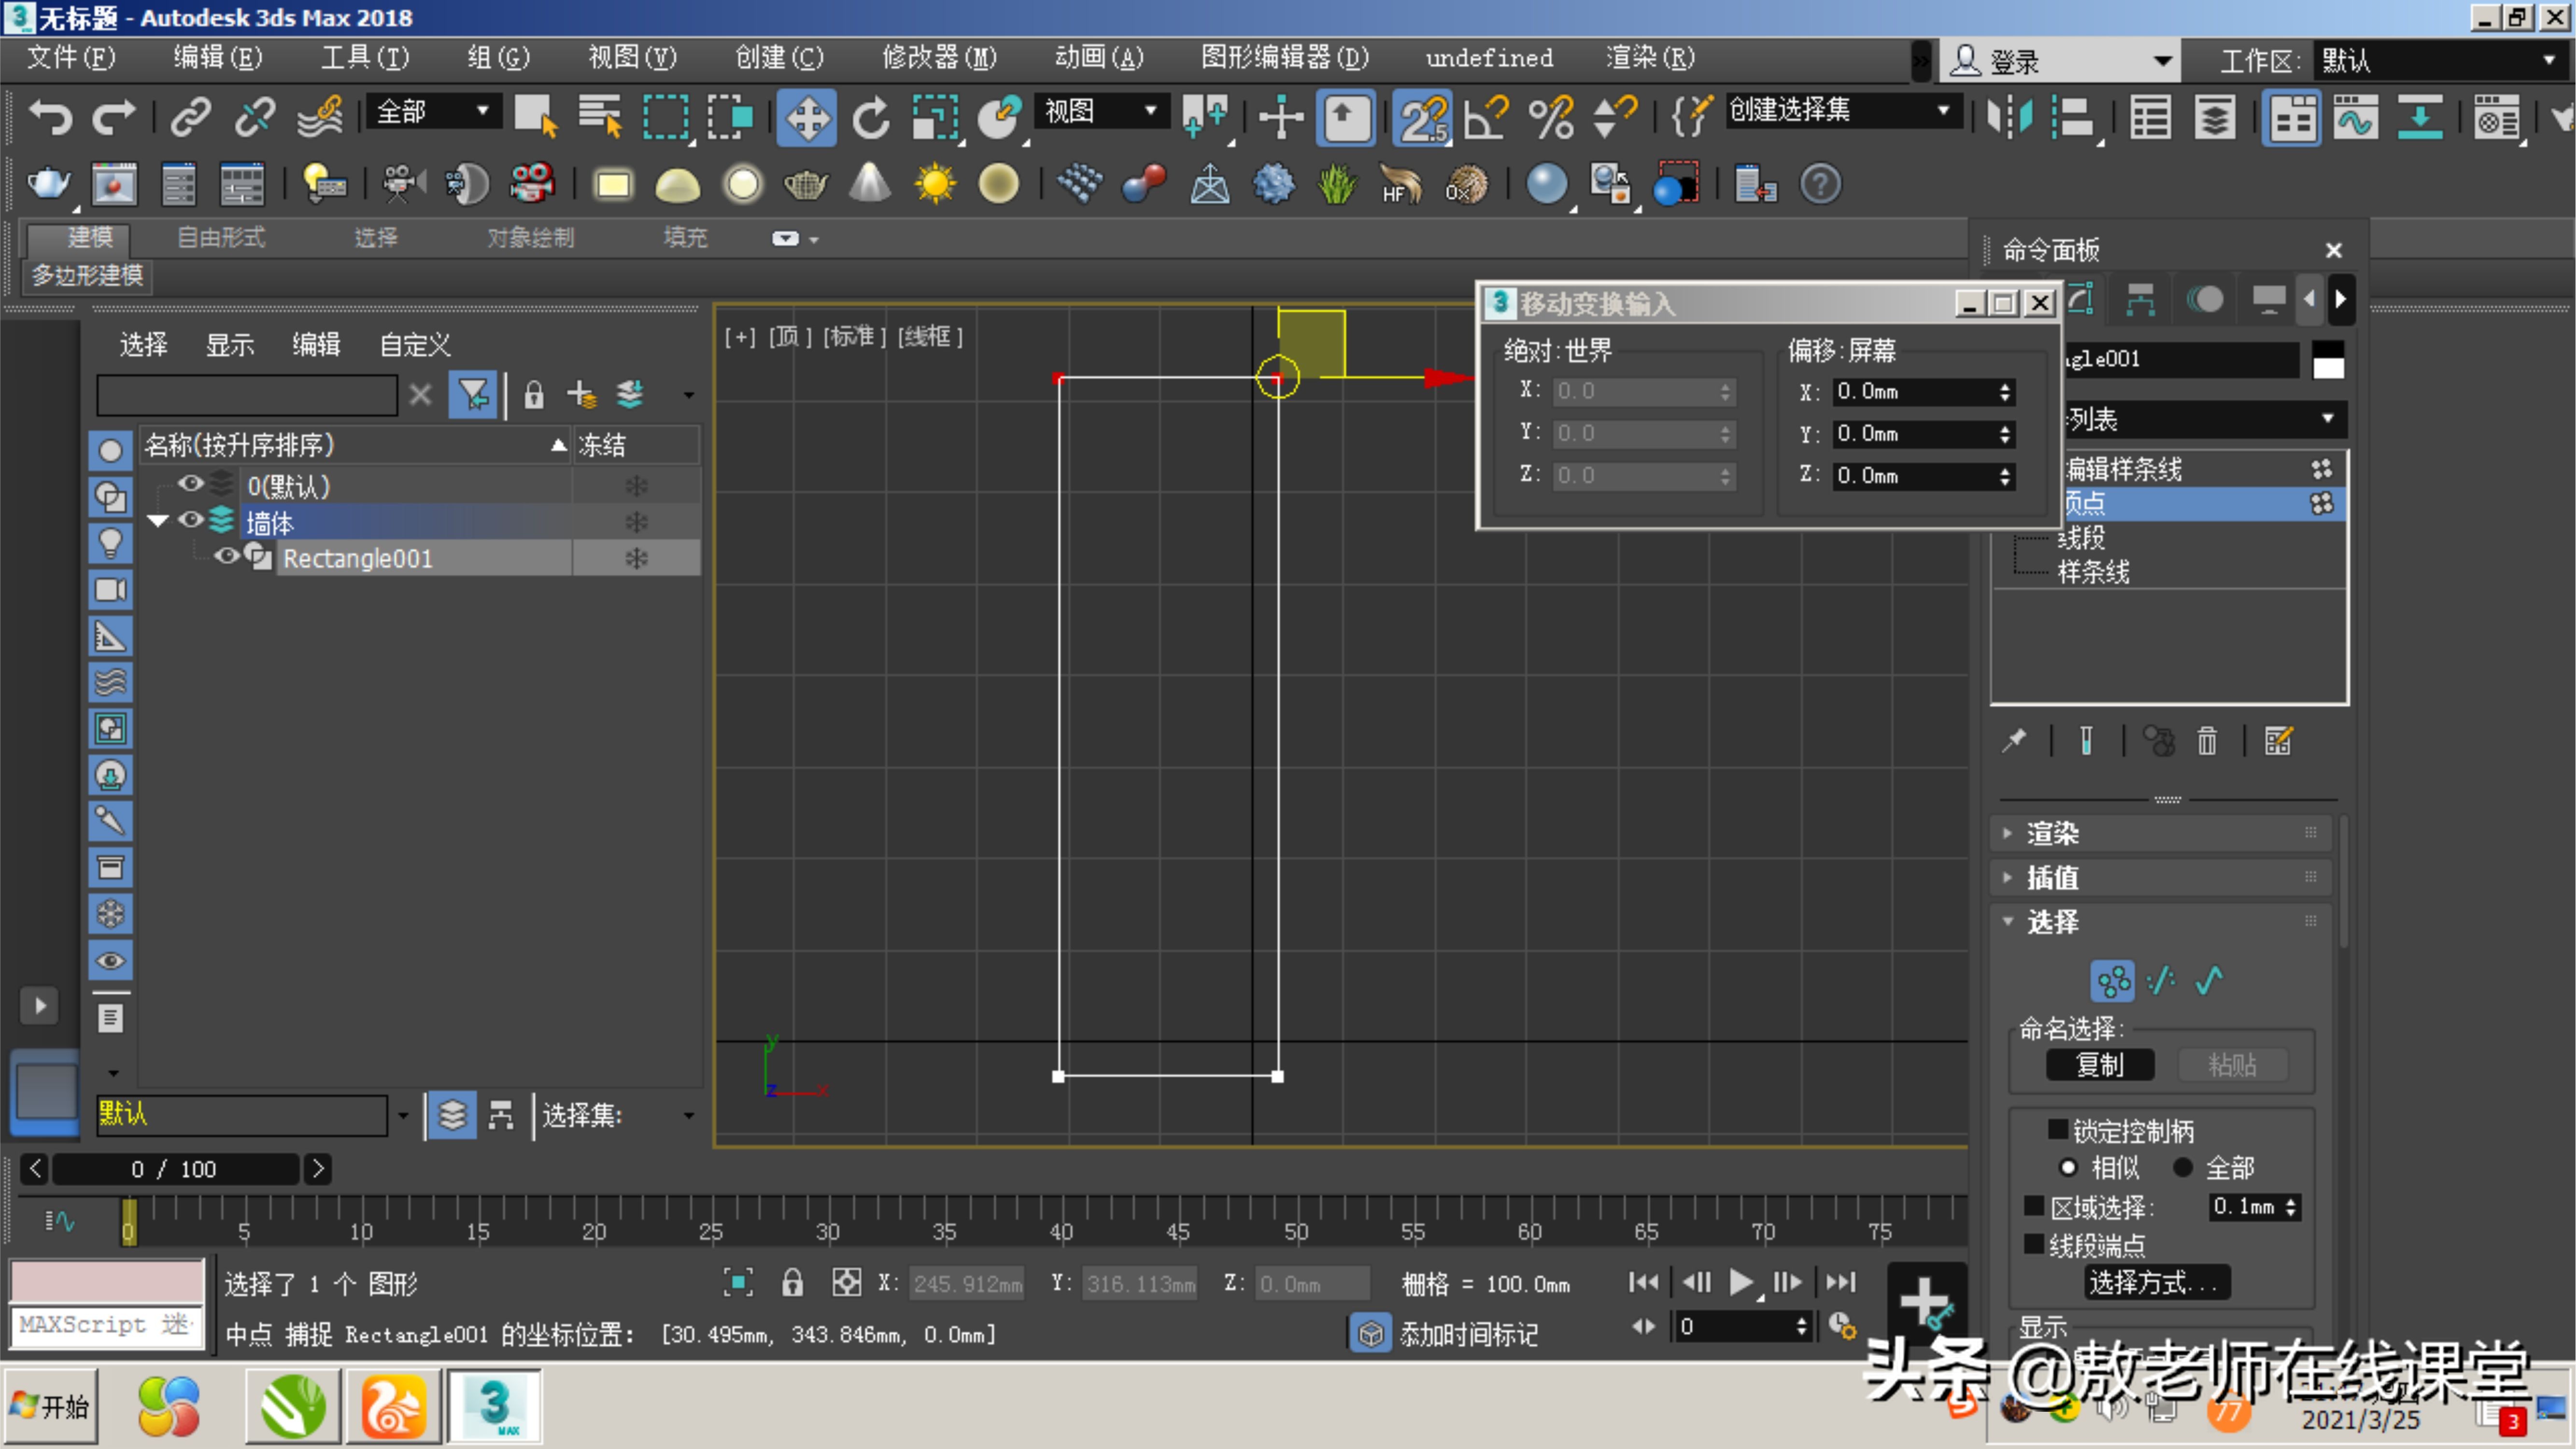Hide Rectangle001 with its eye icon
This screenshot has height=1449, width=2576.
click(x=226, y=557)
